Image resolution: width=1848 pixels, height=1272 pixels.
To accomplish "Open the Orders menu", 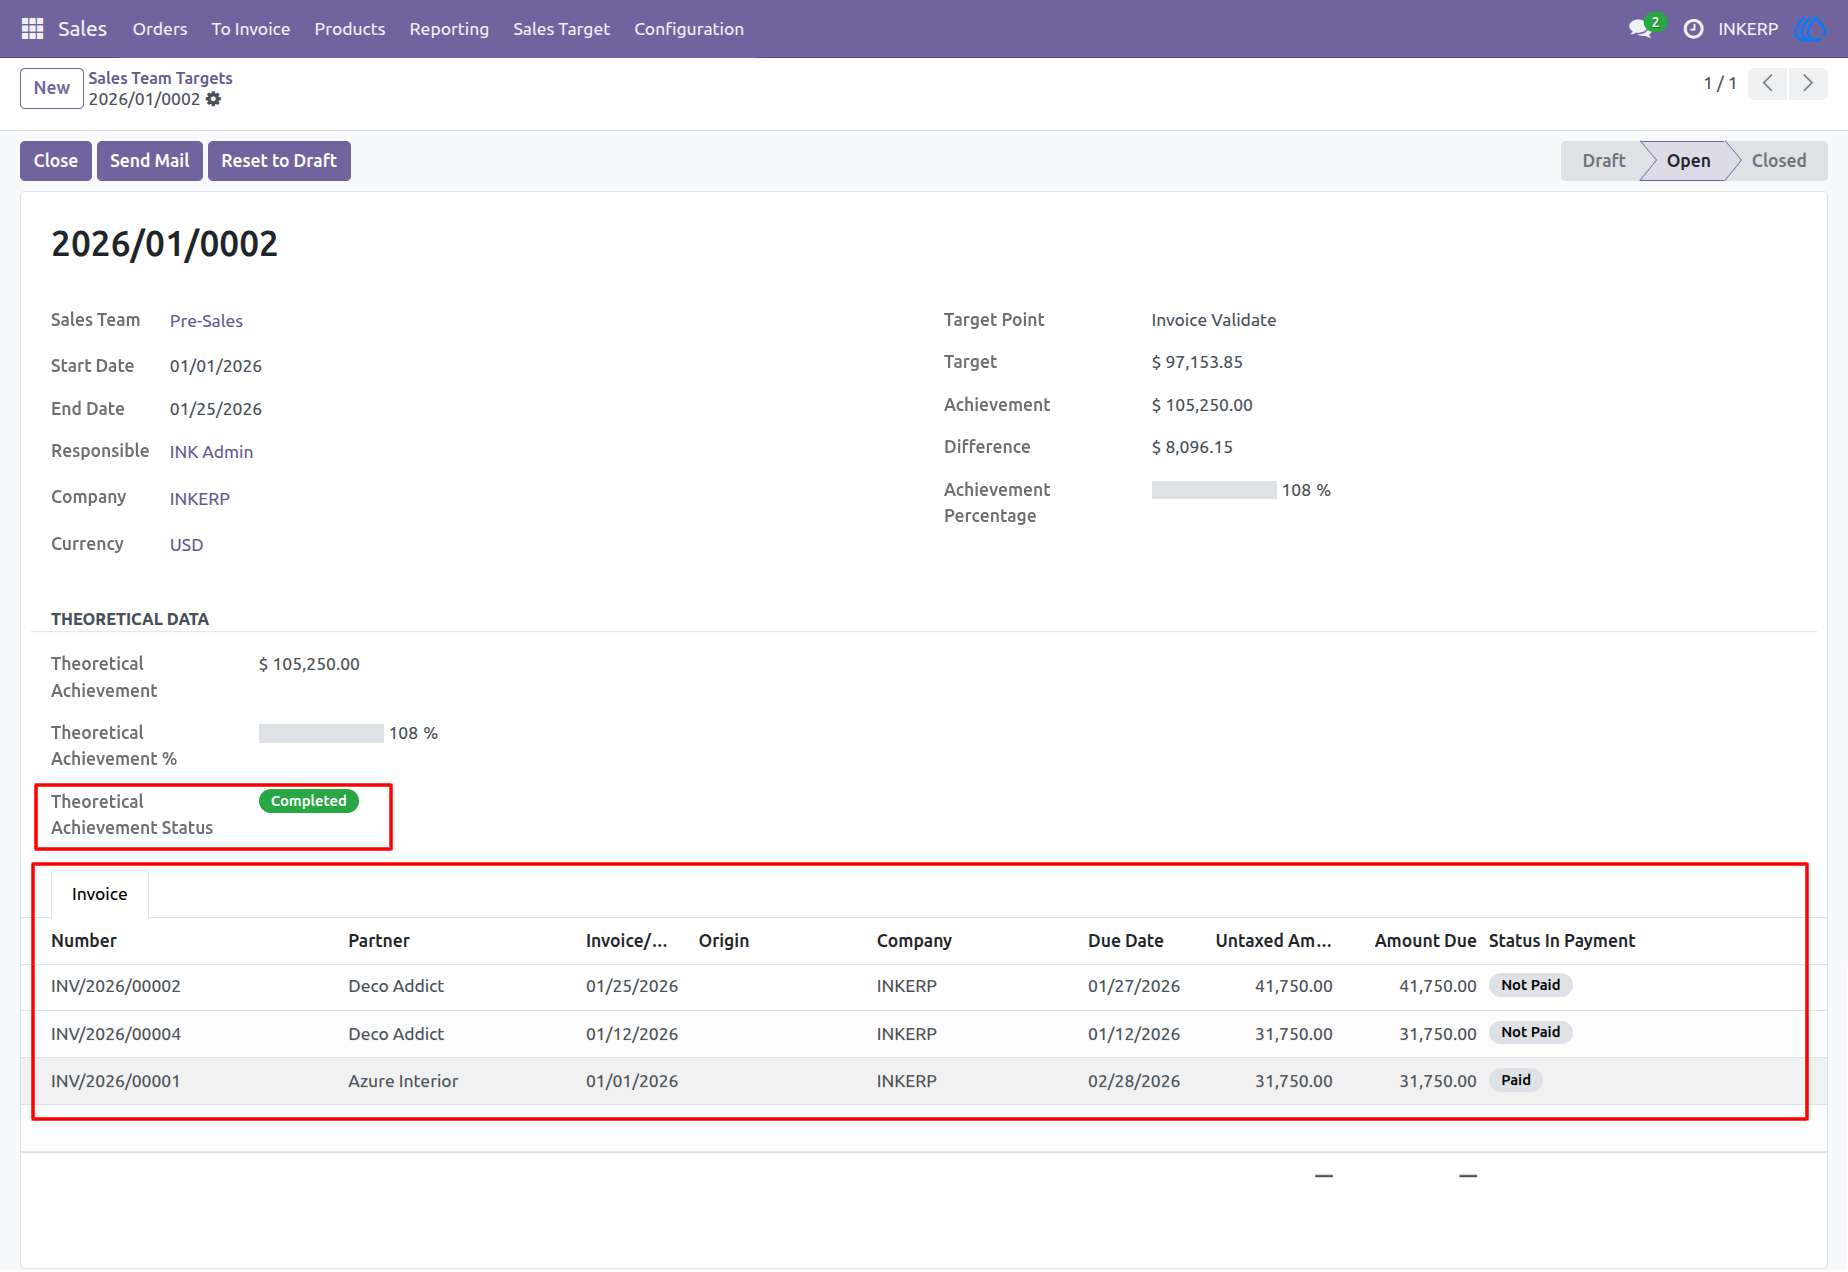I will pyautogui.click(x=160, y=29).
